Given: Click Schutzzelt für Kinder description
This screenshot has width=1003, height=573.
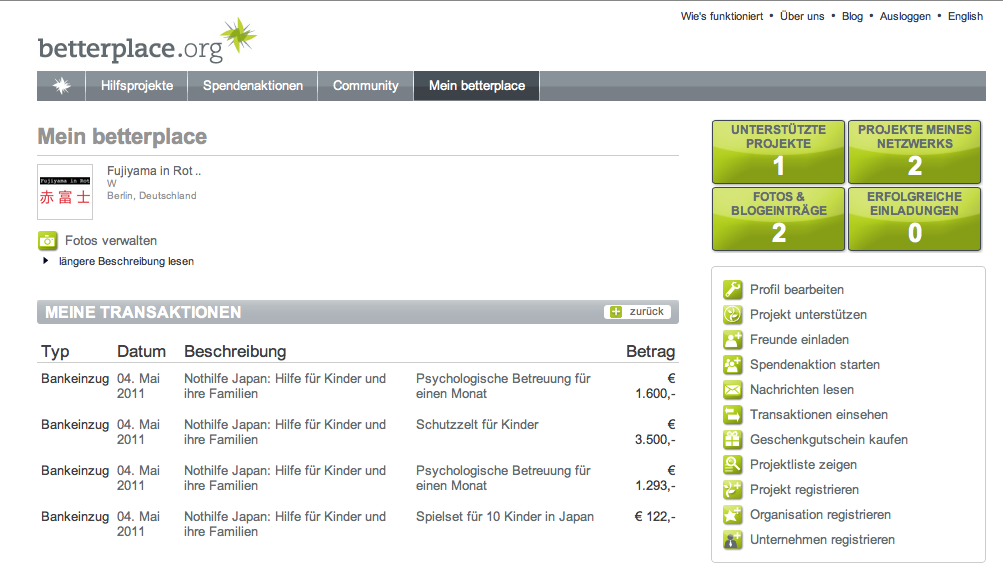Looking at the screenshot, I should [x=477, y=425].
